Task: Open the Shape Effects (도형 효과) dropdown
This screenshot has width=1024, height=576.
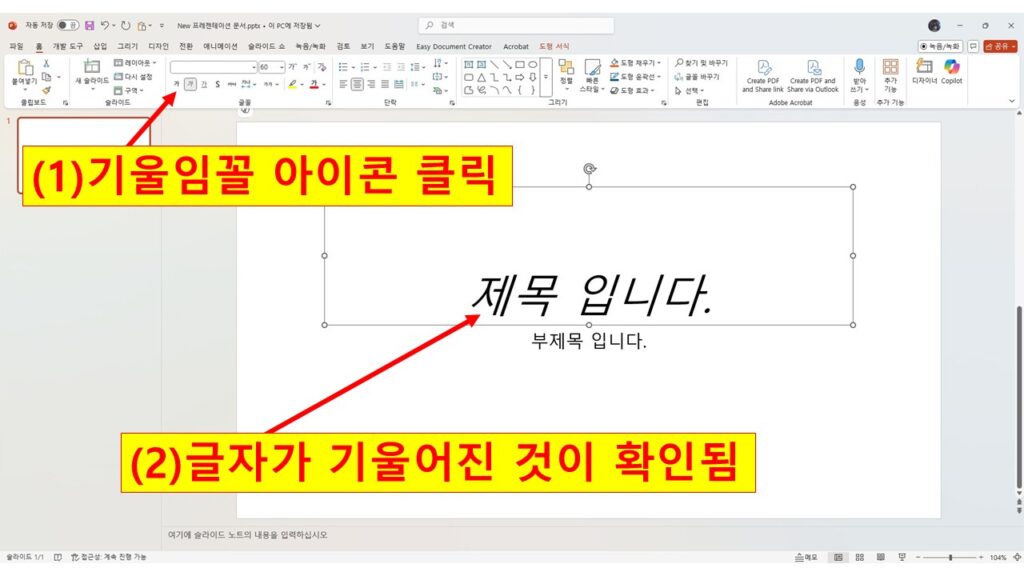Action: 632,90
